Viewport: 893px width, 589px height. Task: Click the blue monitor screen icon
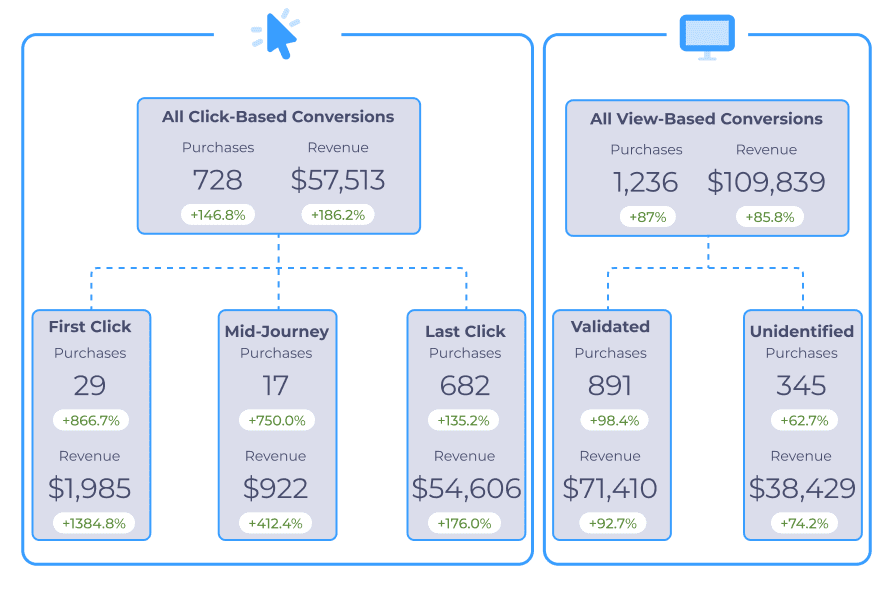(707, 35)
